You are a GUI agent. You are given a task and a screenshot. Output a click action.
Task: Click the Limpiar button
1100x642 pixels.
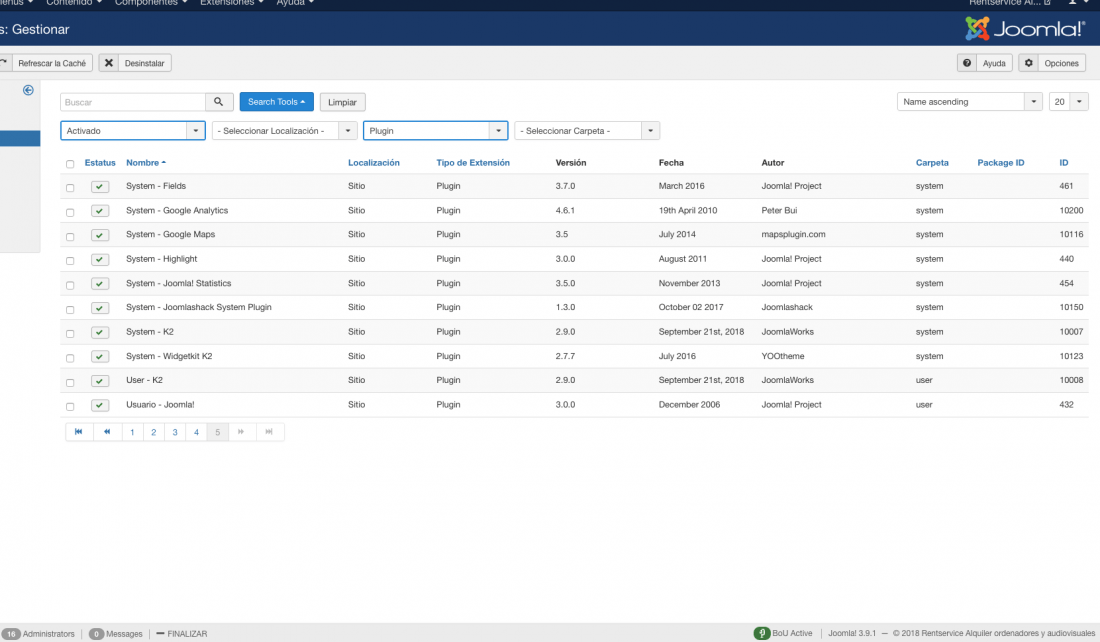pos(342,102)
